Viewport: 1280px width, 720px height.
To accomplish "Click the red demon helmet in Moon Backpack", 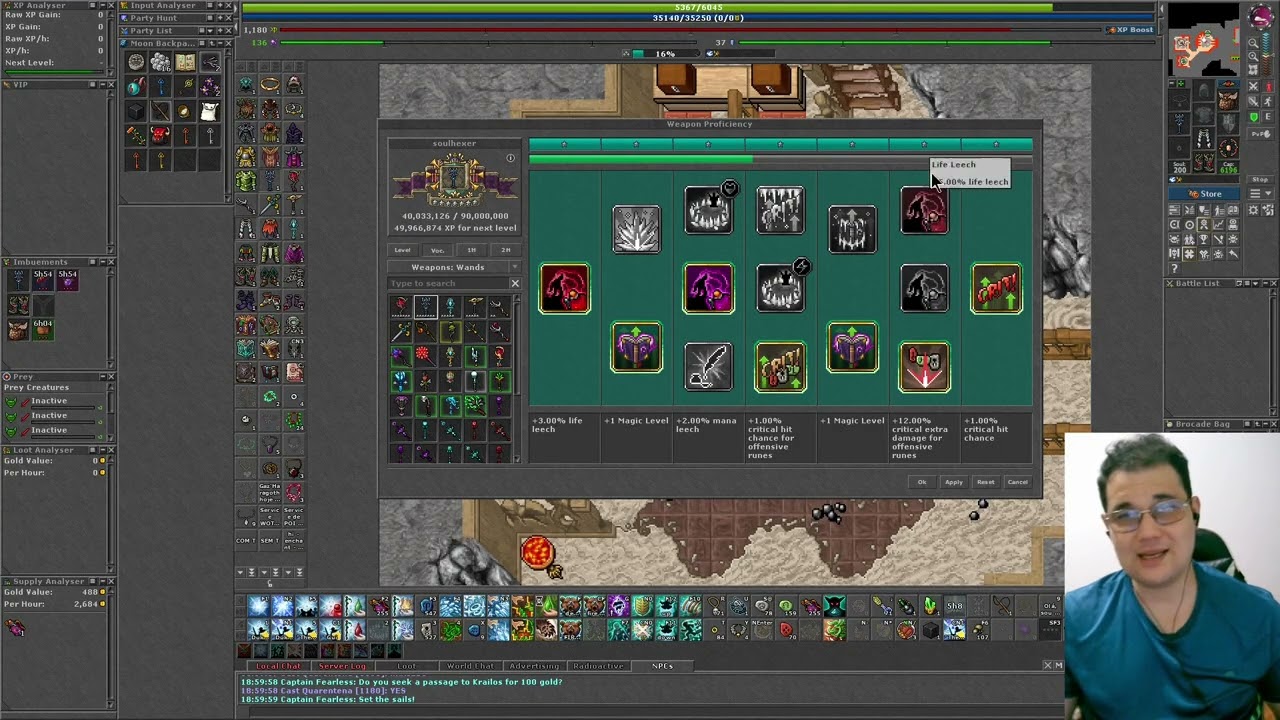I will tap(160, 135).
